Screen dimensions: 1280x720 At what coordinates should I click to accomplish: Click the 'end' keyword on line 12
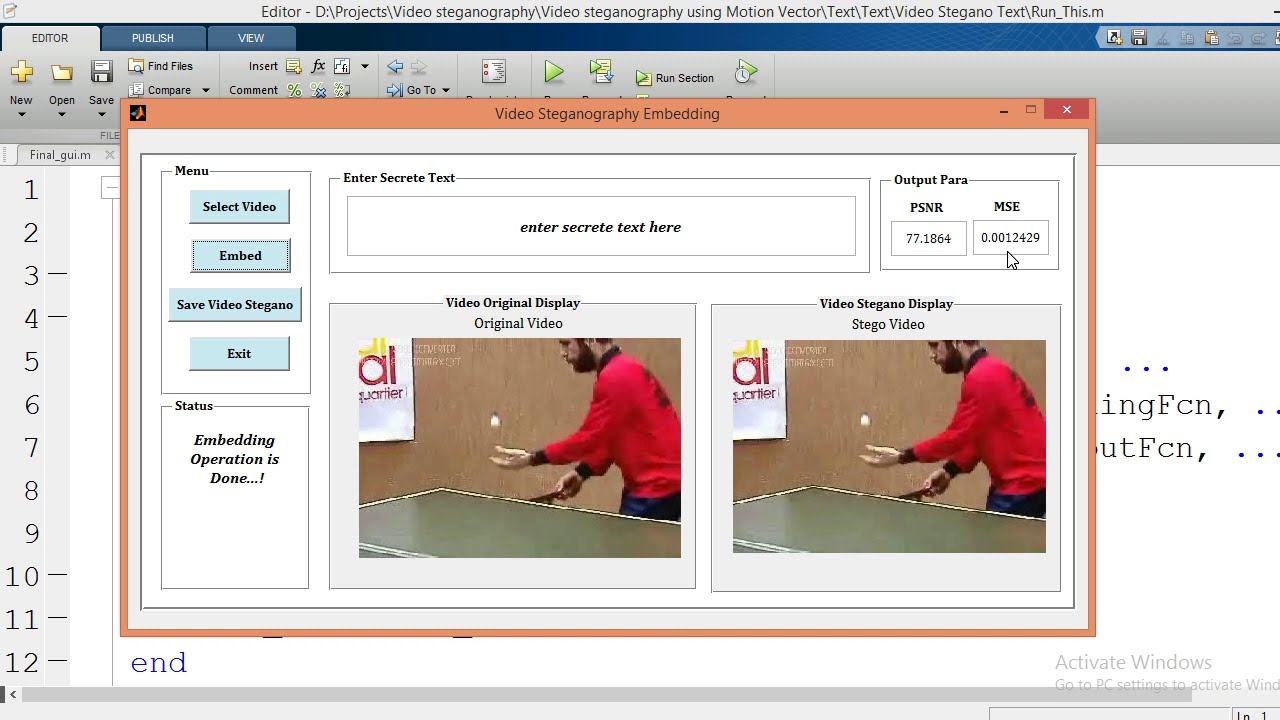point(158,663)
